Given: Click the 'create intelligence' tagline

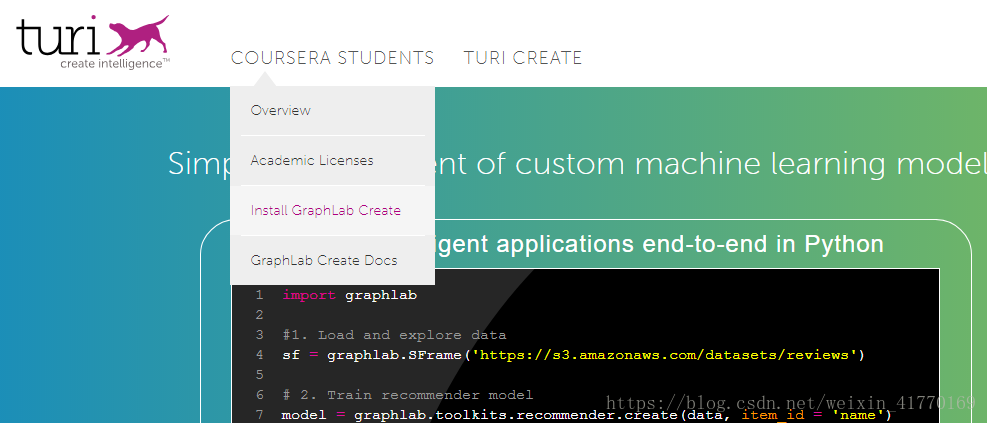Looking at the screenshot, I should 115,64.
